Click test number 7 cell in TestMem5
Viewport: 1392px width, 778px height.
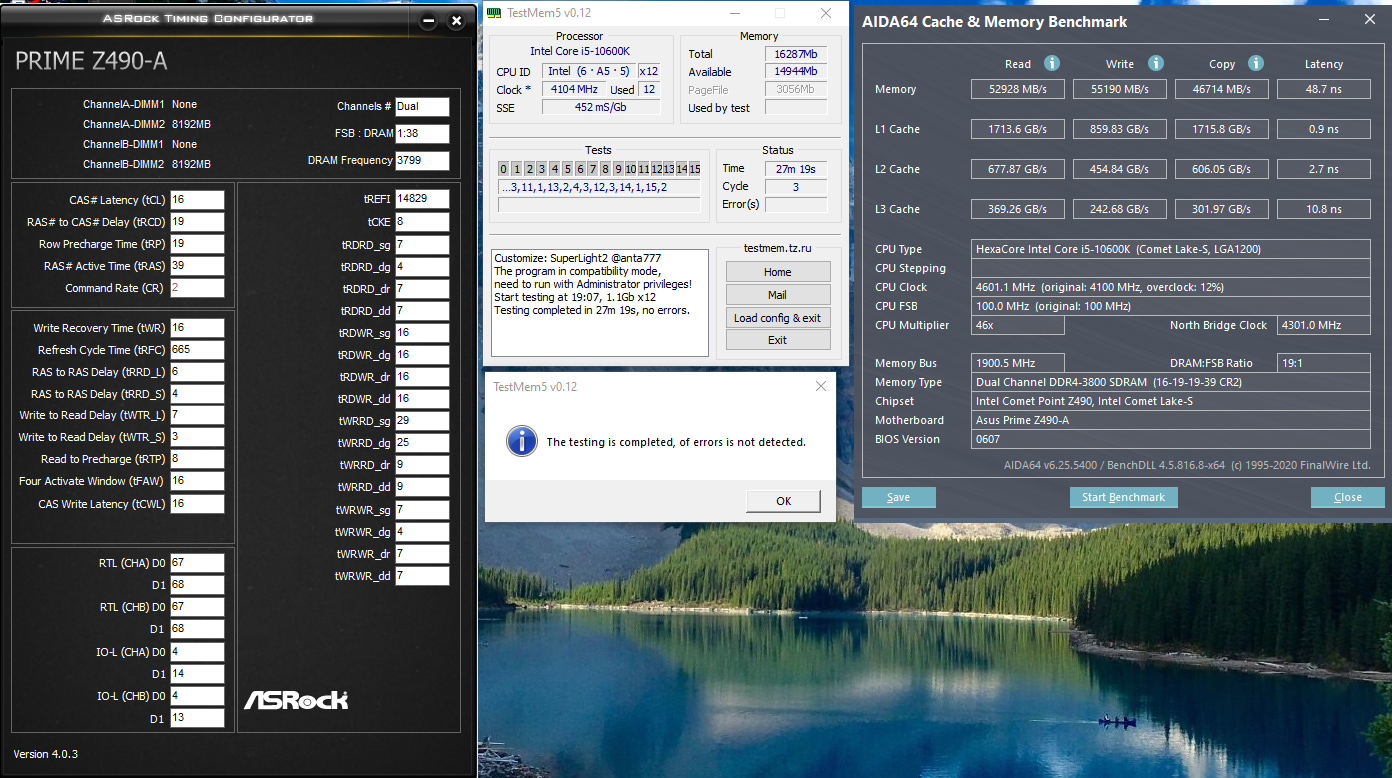[x=592, y=169]
